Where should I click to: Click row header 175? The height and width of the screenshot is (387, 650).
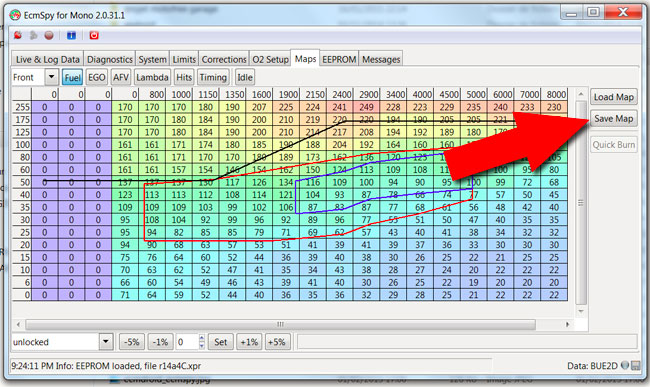coord(22,120)
